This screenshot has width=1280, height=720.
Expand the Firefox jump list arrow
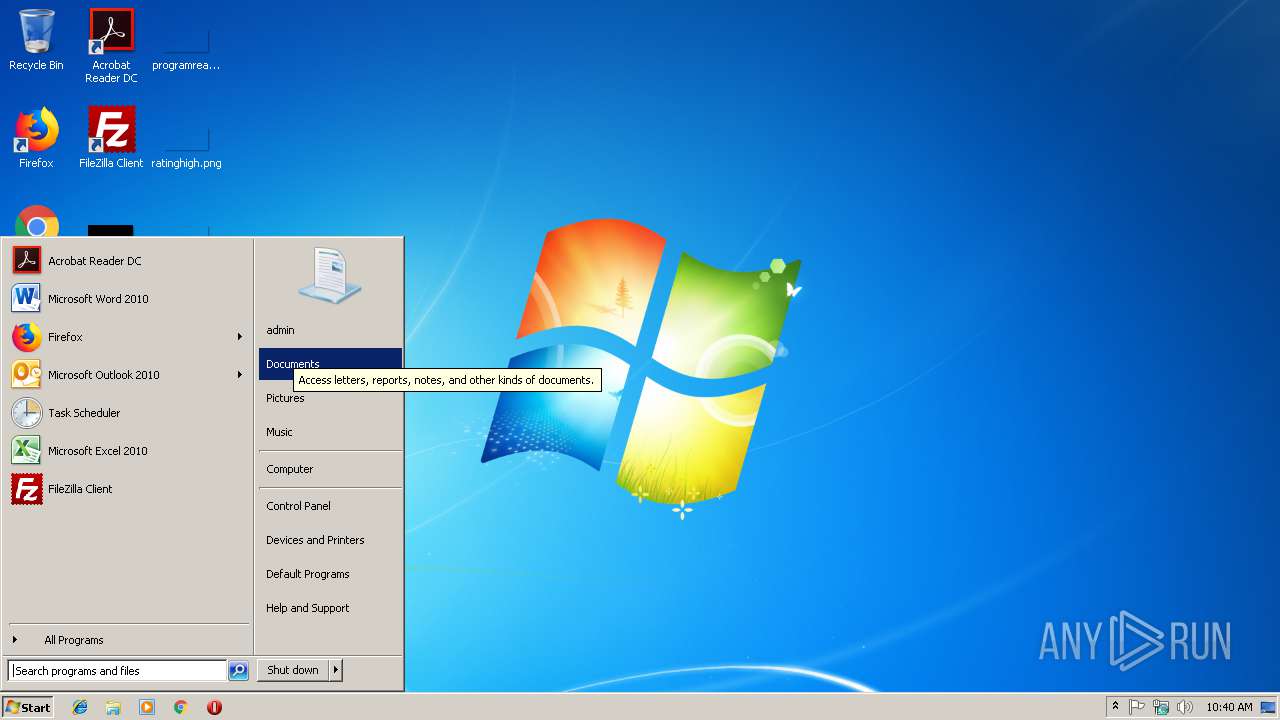point(240,337)
